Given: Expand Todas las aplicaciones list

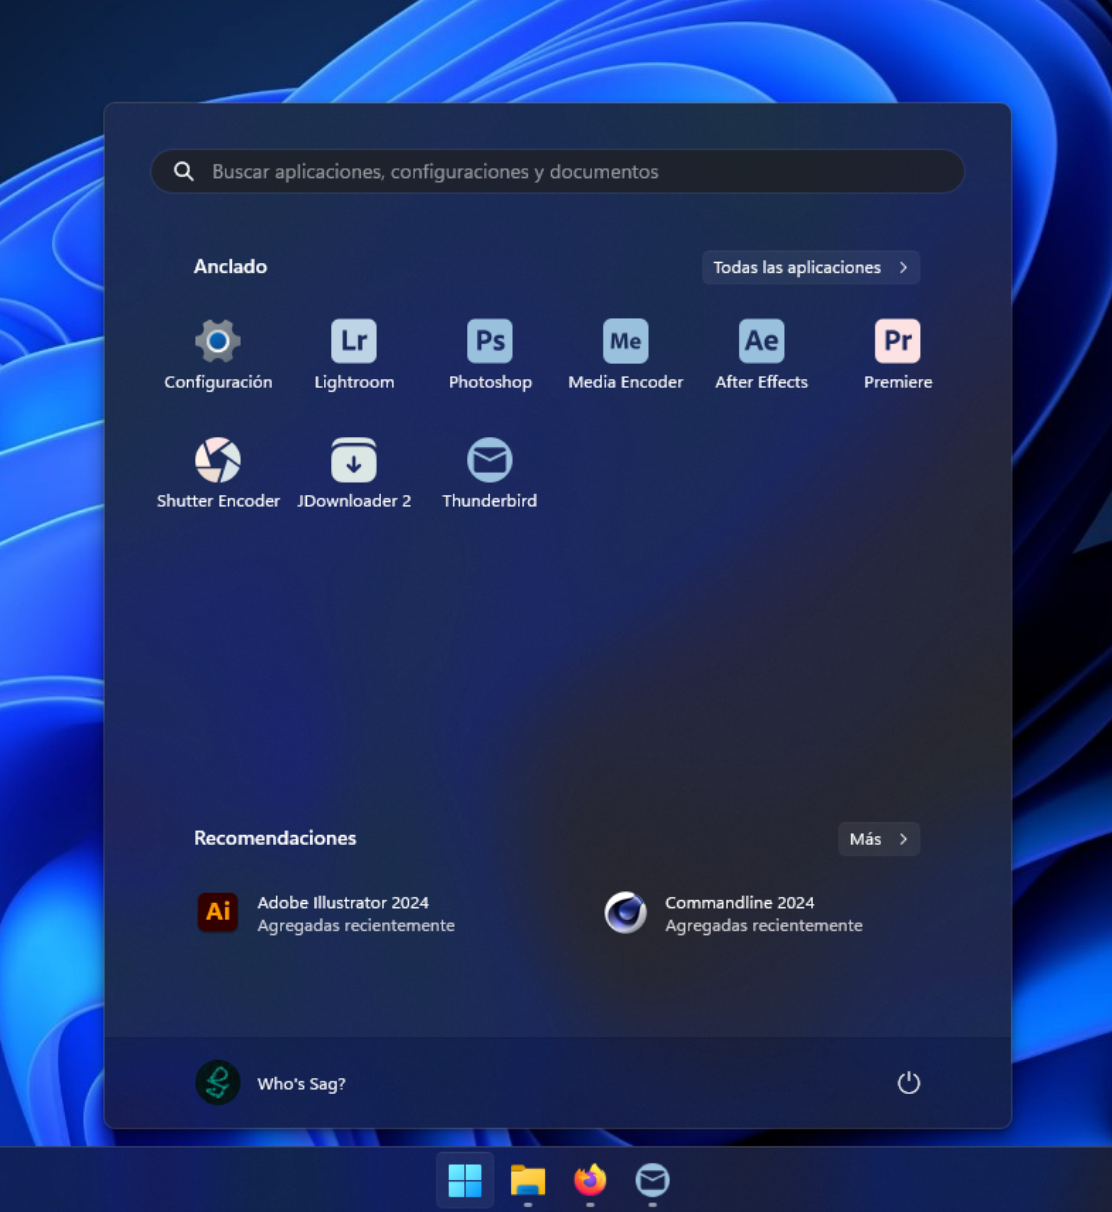Looking at the screenshot, I should tap(811, 267).
